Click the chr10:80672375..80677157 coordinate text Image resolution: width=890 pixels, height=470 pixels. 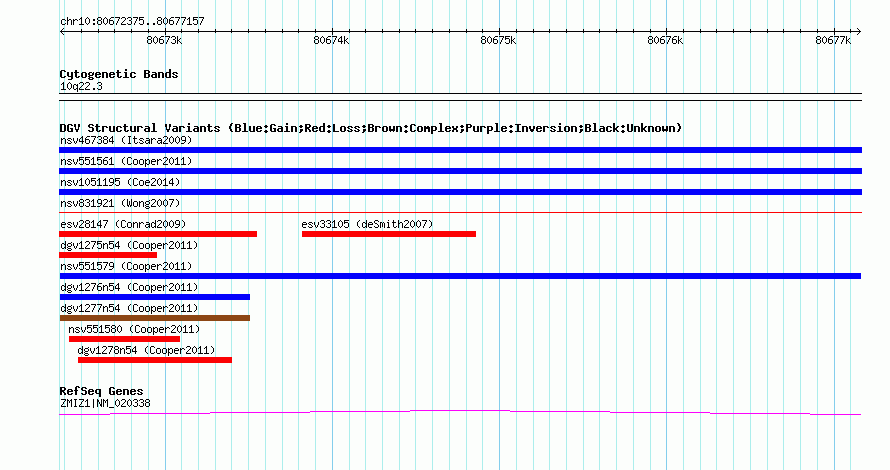coord(132,22)
